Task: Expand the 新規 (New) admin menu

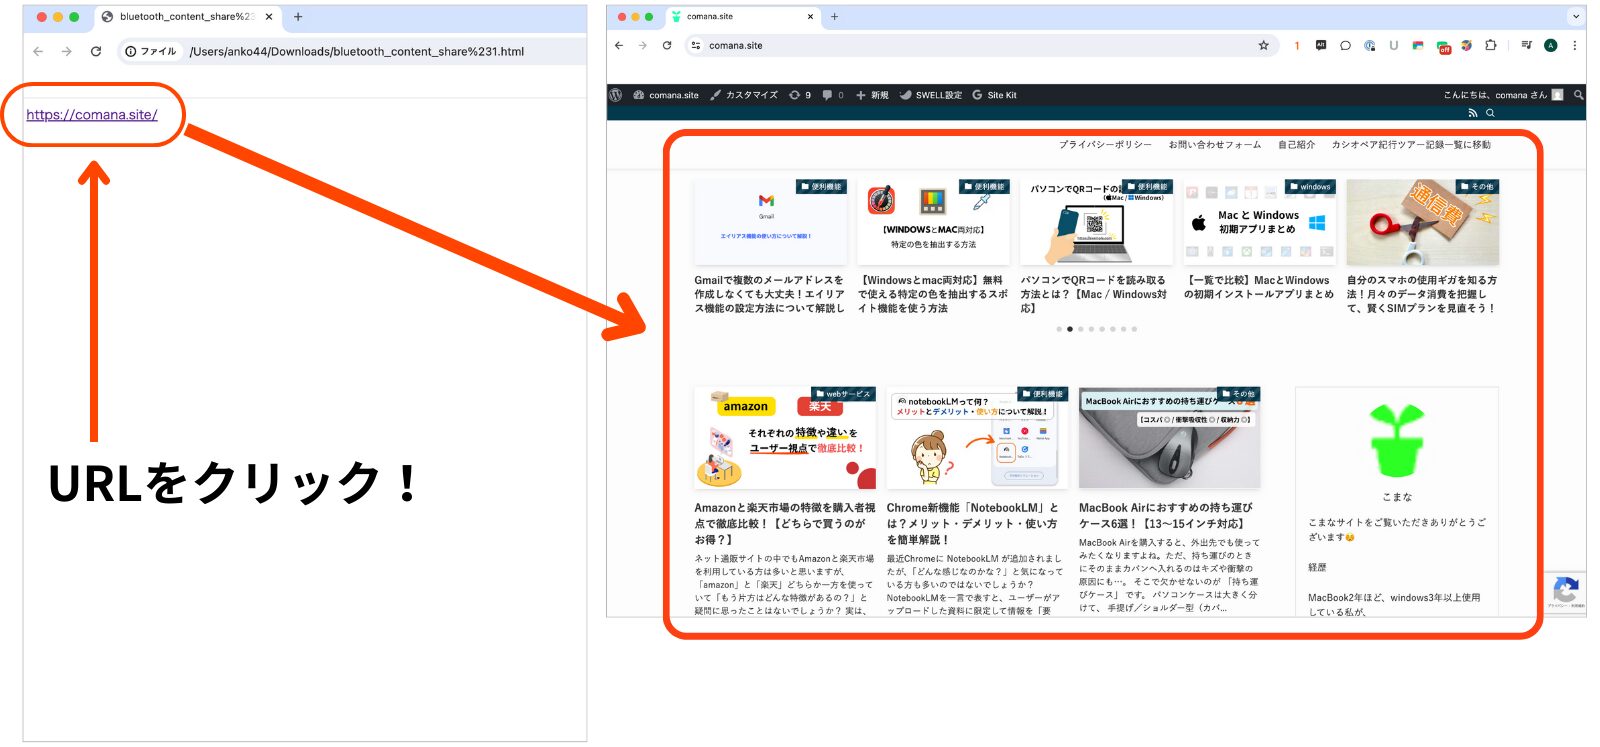Action: 872,95
